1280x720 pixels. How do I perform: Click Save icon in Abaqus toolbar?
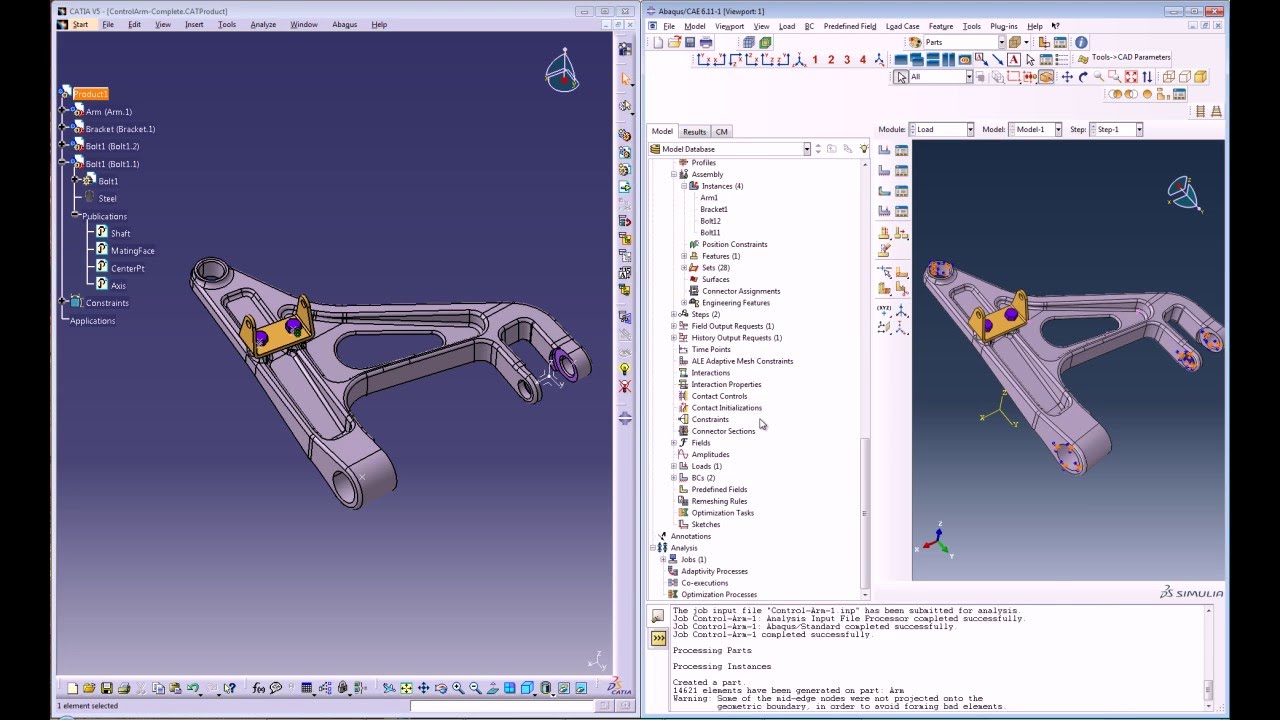click(x=690, y=42)
